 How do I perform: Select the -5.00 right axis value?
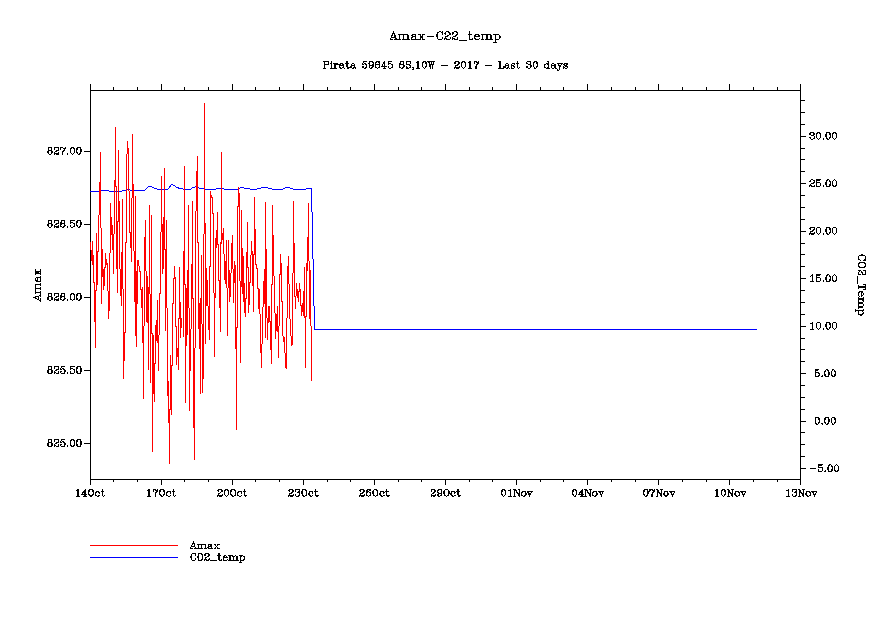point(823,469)
